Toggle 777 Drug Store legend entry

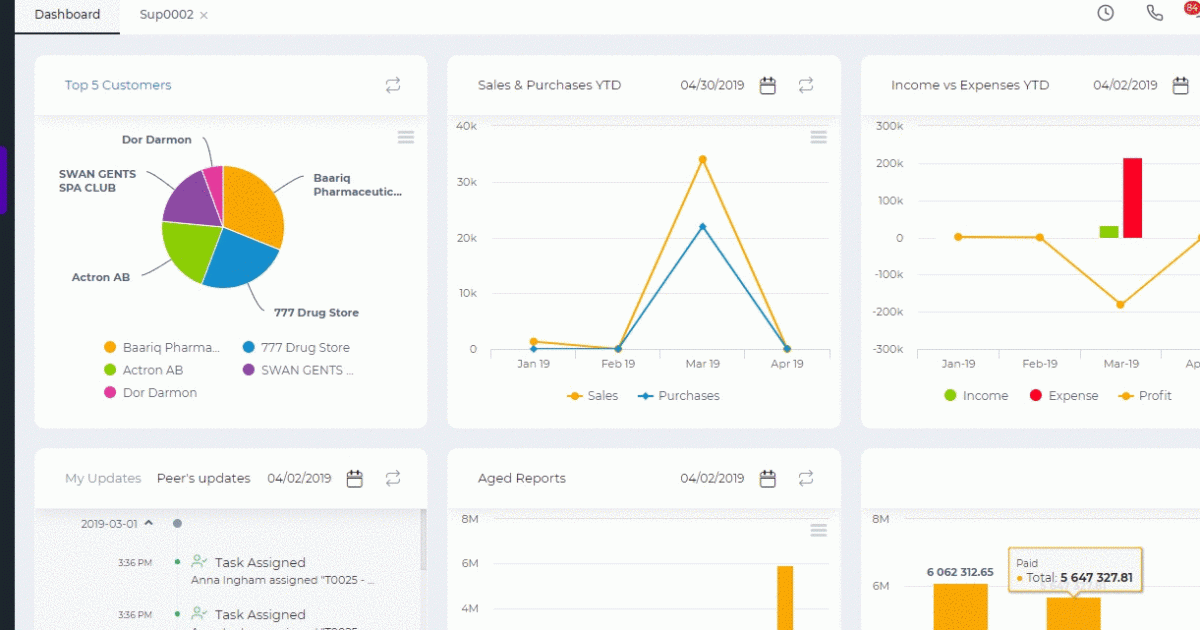pyautogui.click(x=296, y=348)
